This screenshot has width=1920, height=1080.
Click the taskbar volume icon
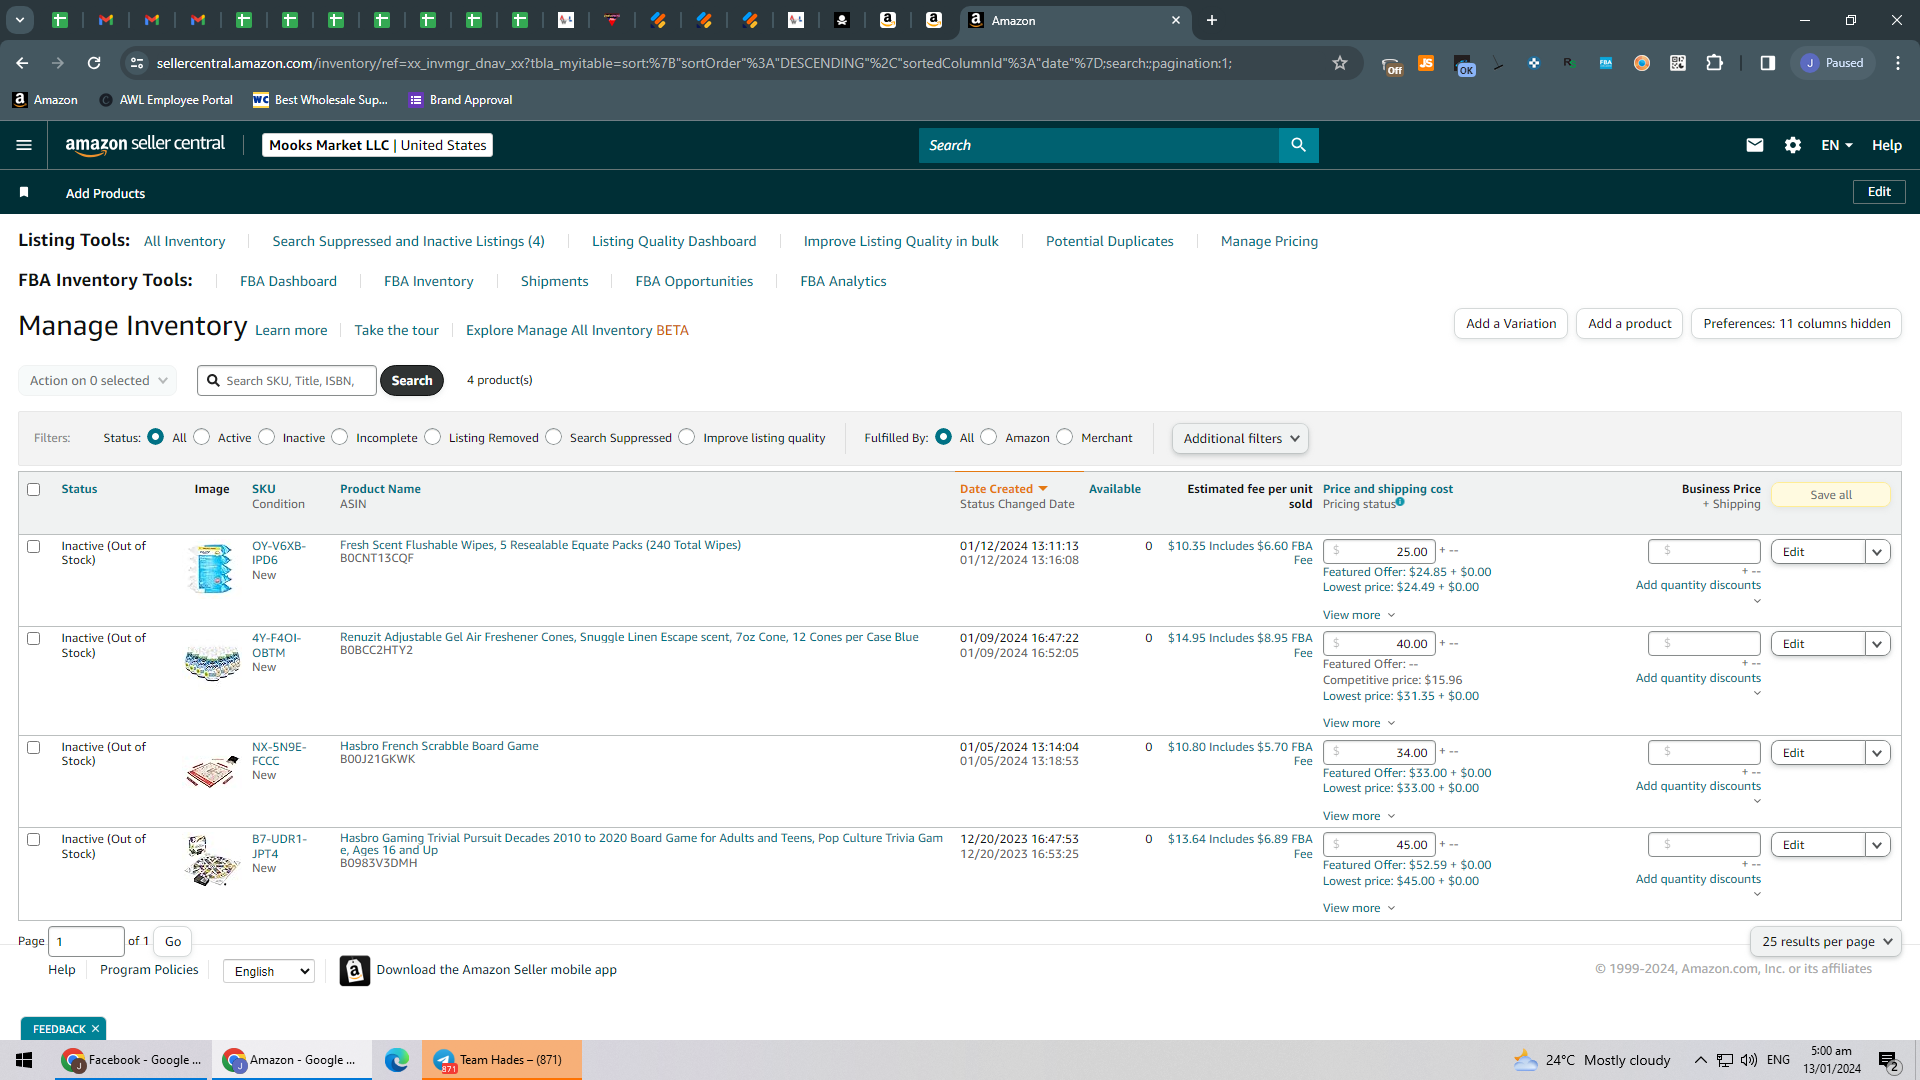(1748, 1060)
